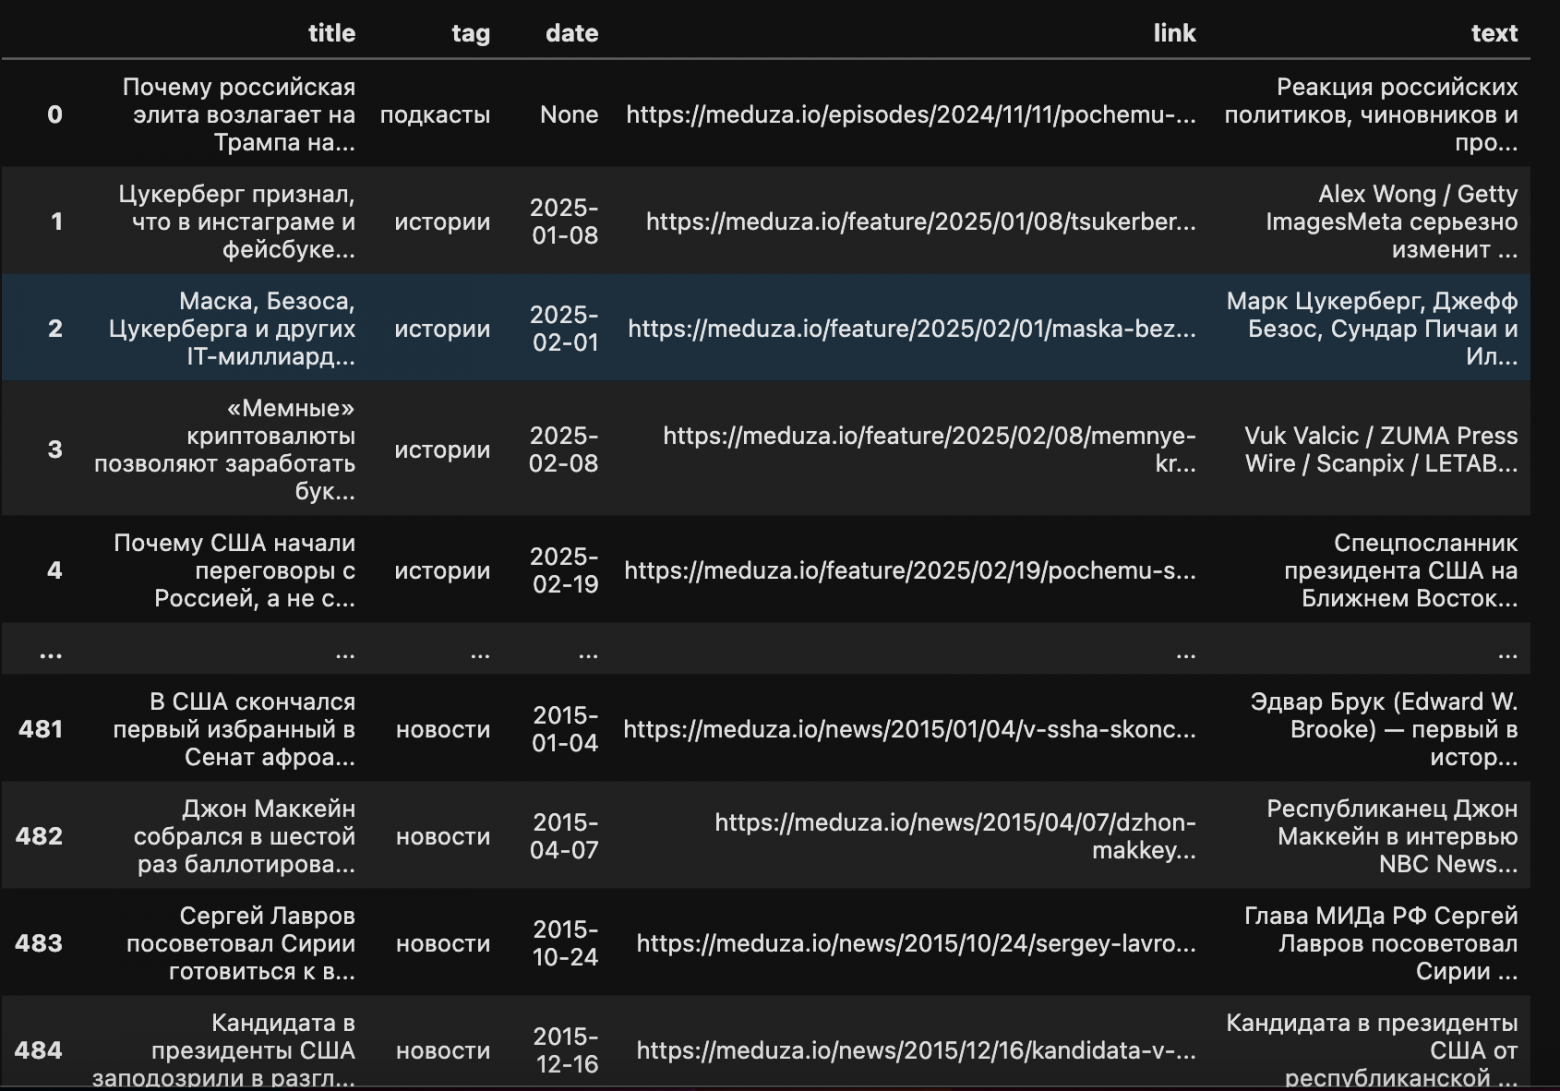
Task: Select row index 1
Action: pos(56,221)
